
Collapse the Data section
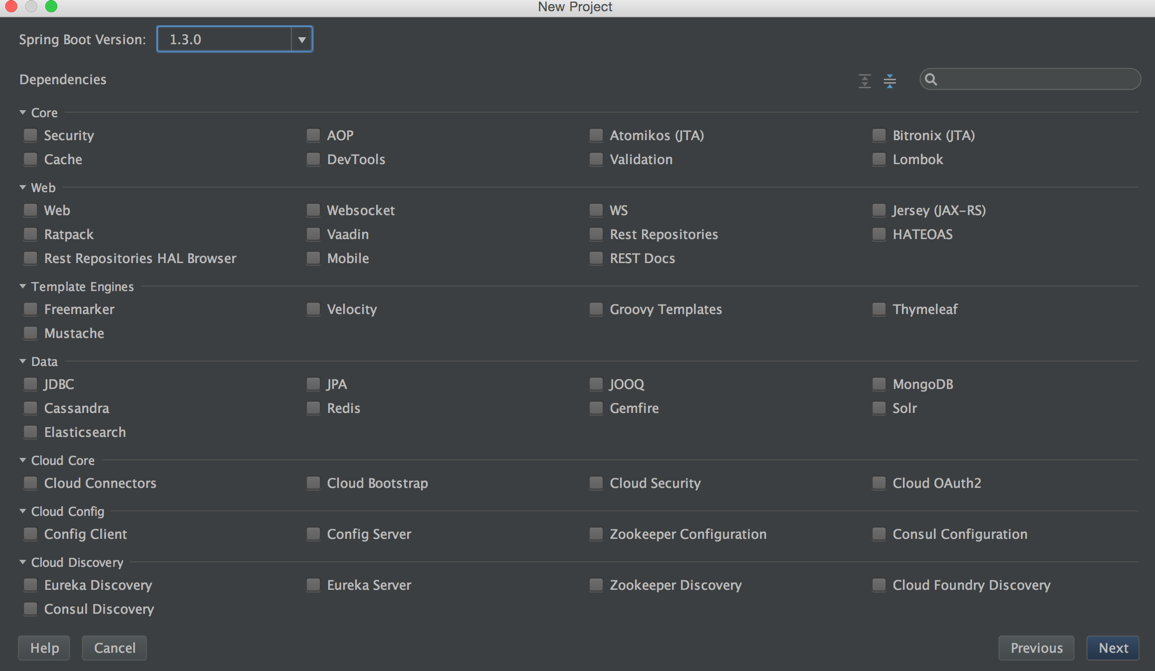pyautogui.click(x=20, y=361)
